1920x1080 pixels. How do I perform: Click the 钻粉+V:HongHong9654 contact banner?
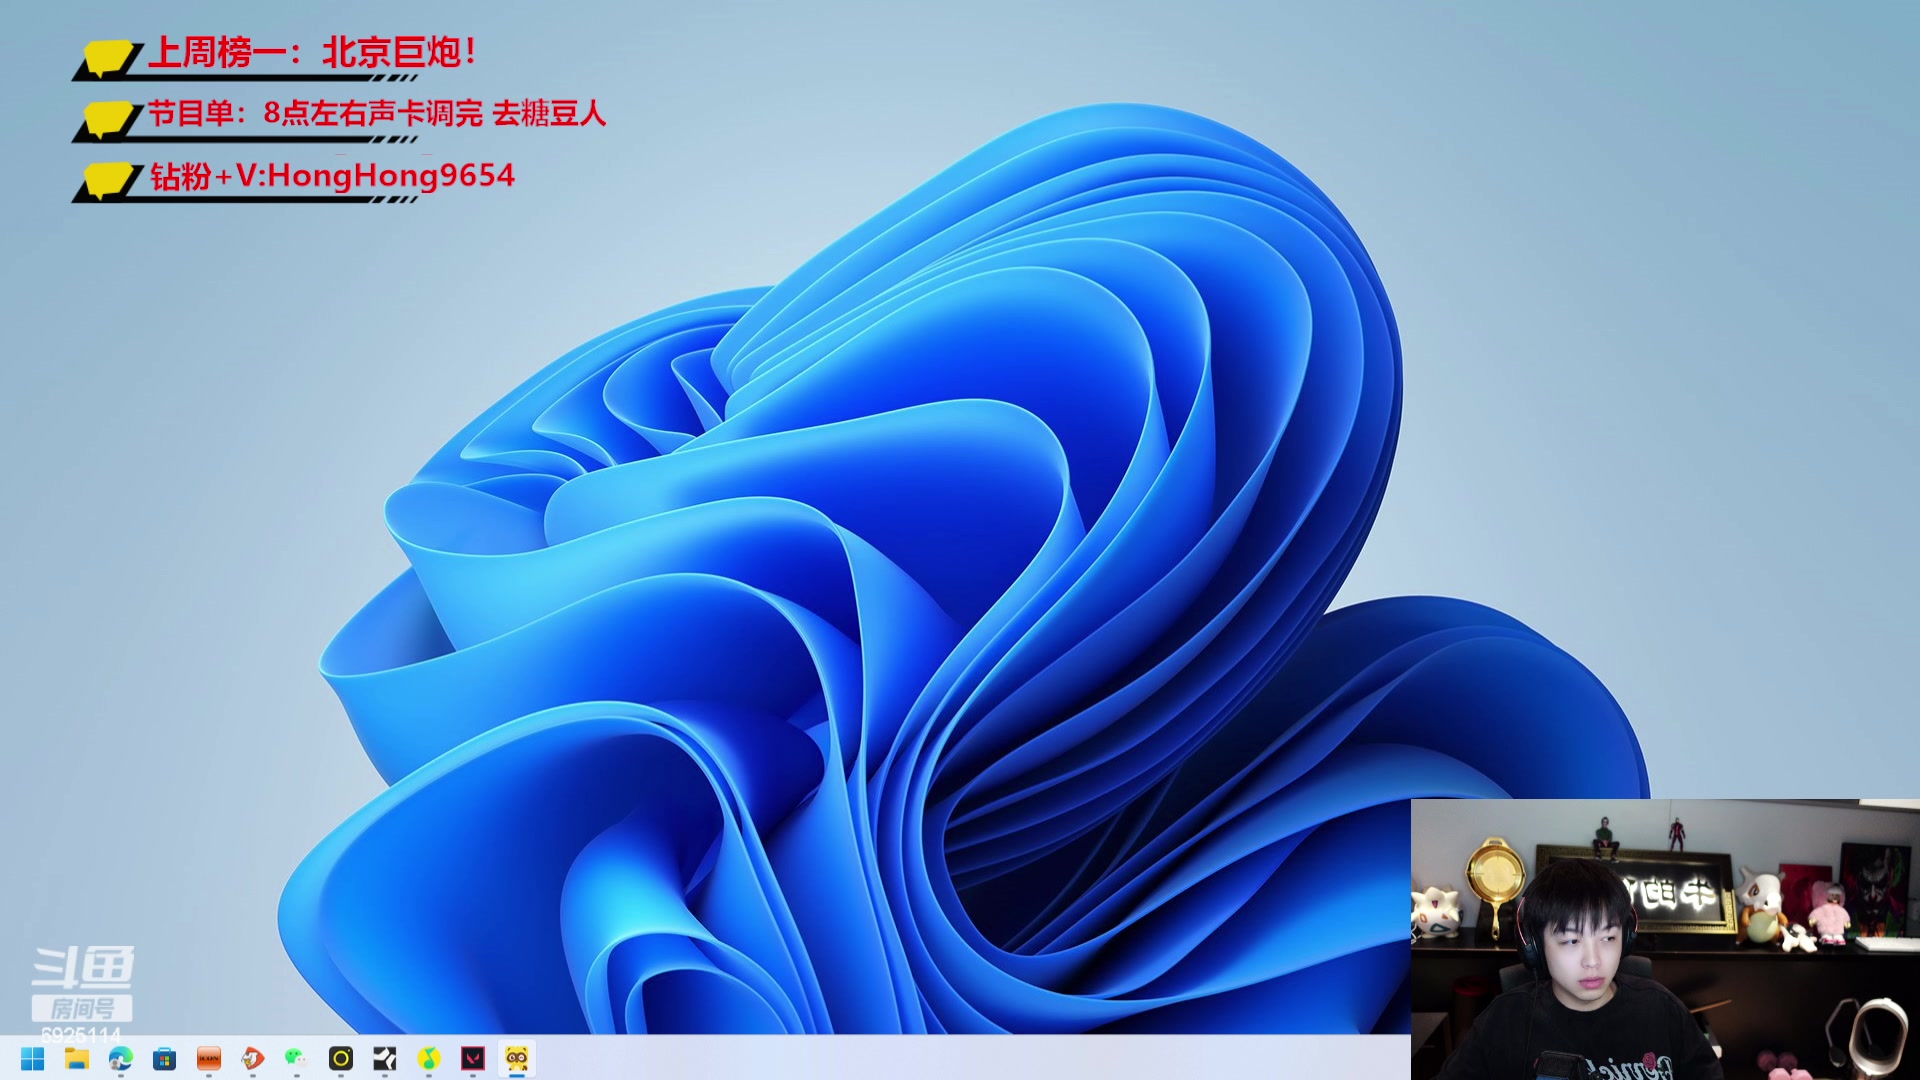[x=300, y=177]
